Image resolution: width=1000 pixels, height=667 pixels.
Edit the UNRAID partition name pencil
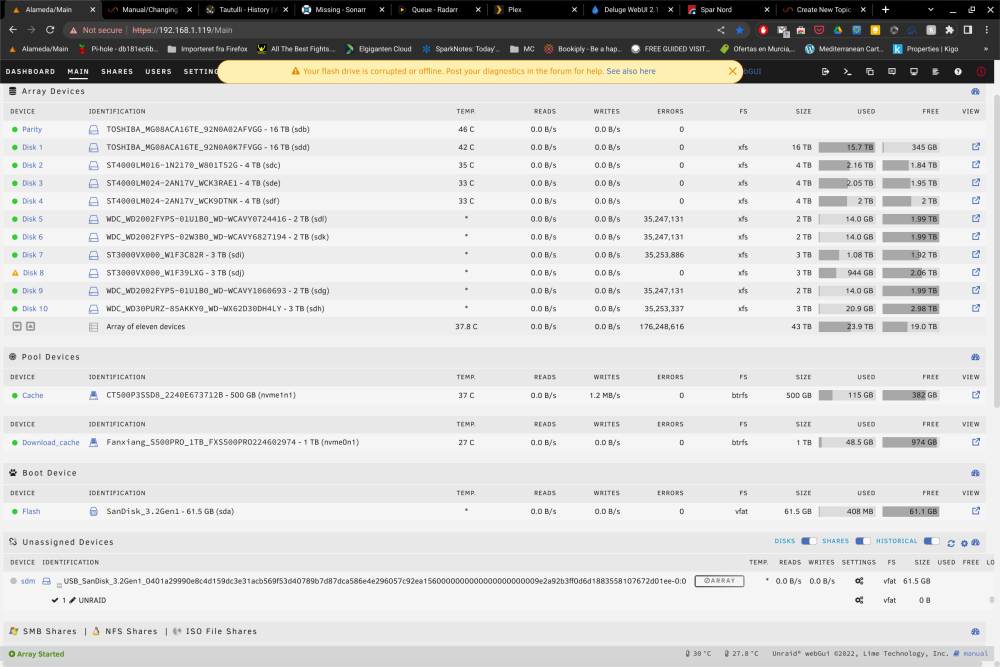pos(72,600)
